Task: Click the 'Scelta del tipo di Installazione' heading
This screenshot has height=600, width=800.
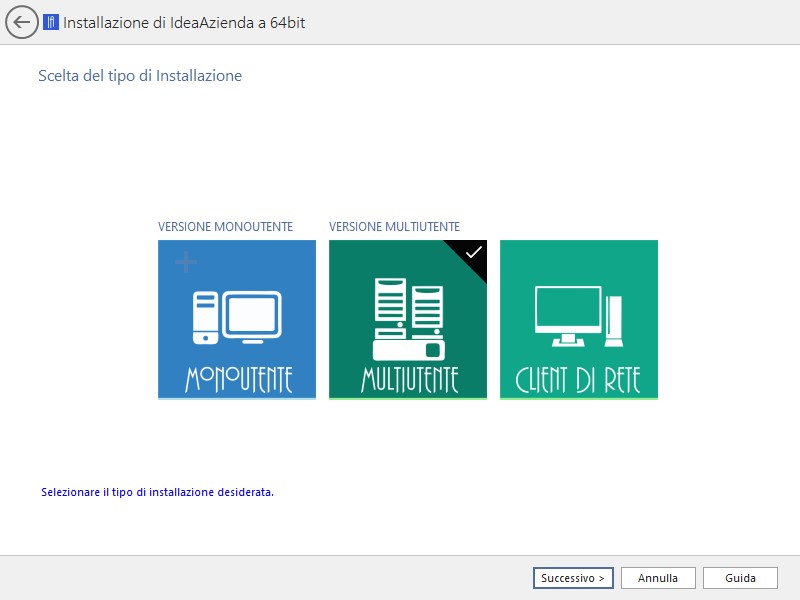Action: [140, 76]
